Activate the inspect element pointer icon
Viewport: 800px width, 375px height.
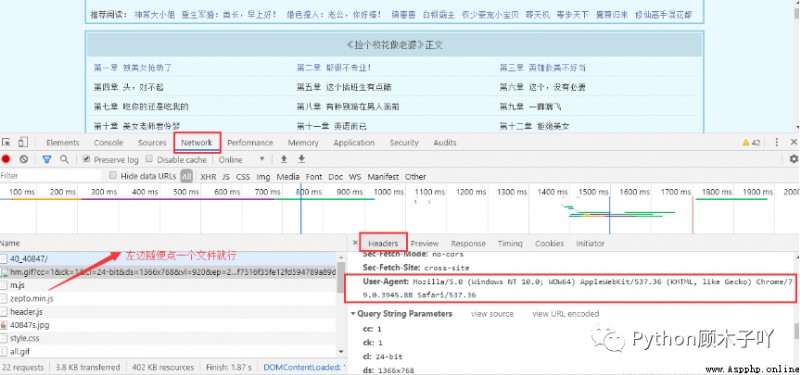(x=6, y=142)
